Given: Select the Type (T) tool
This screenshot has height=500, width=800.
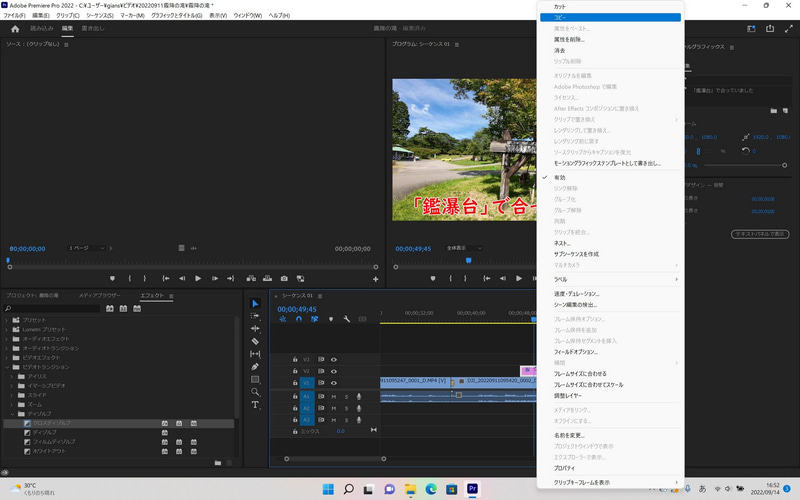Looking at the screenshot, I should point(255,405).
